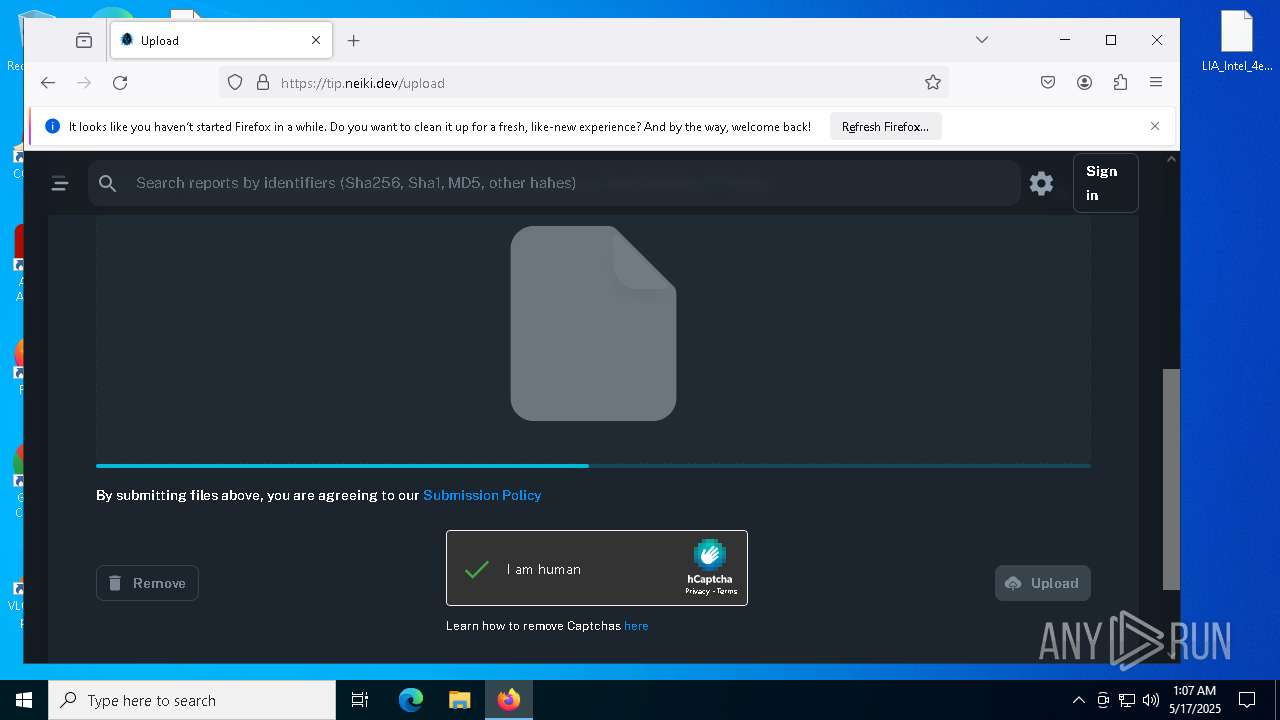Open the volume tray icon
The image size is (1280, 720).
point(1151,700)
